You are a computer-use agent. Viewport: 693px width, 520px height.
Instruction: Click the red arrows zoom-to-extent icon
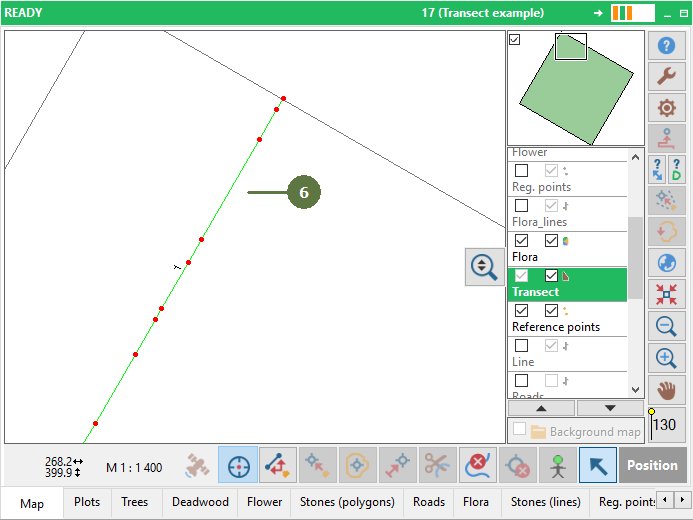pos(666,294)
